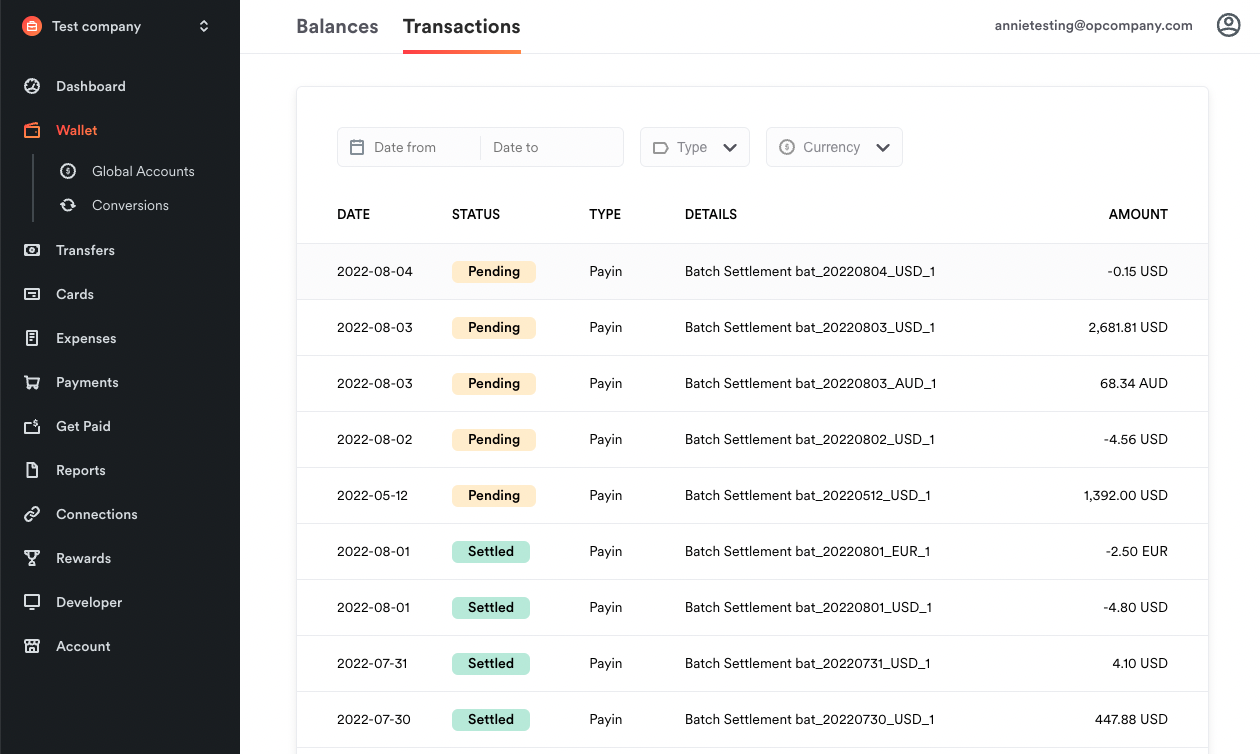Screen dimensions: 1260x754
Task: Open the Currency filter dropdown
Action: (834, 147)
